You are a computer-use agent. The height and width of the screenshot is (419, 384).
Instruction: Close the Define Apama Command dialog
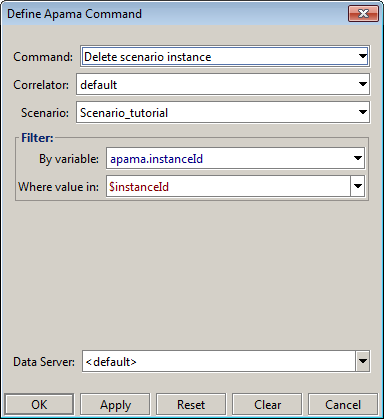point(363,14)
